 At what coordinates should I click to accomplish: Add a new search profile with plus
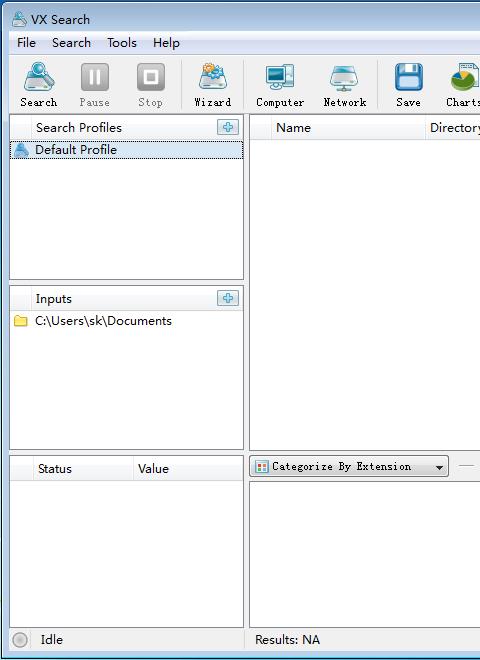tap(228, 127)
